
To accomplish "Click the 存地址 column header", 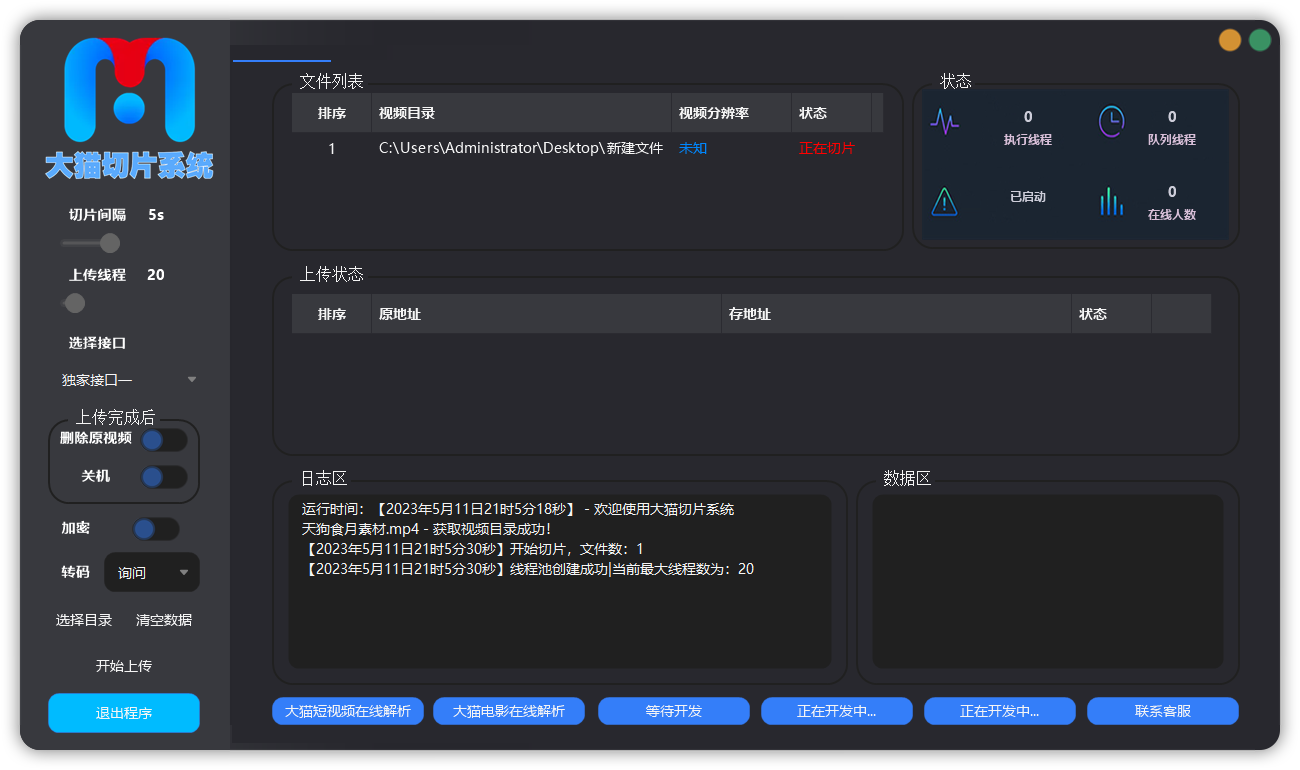I will pyautogui.click(x=897, y=314).
